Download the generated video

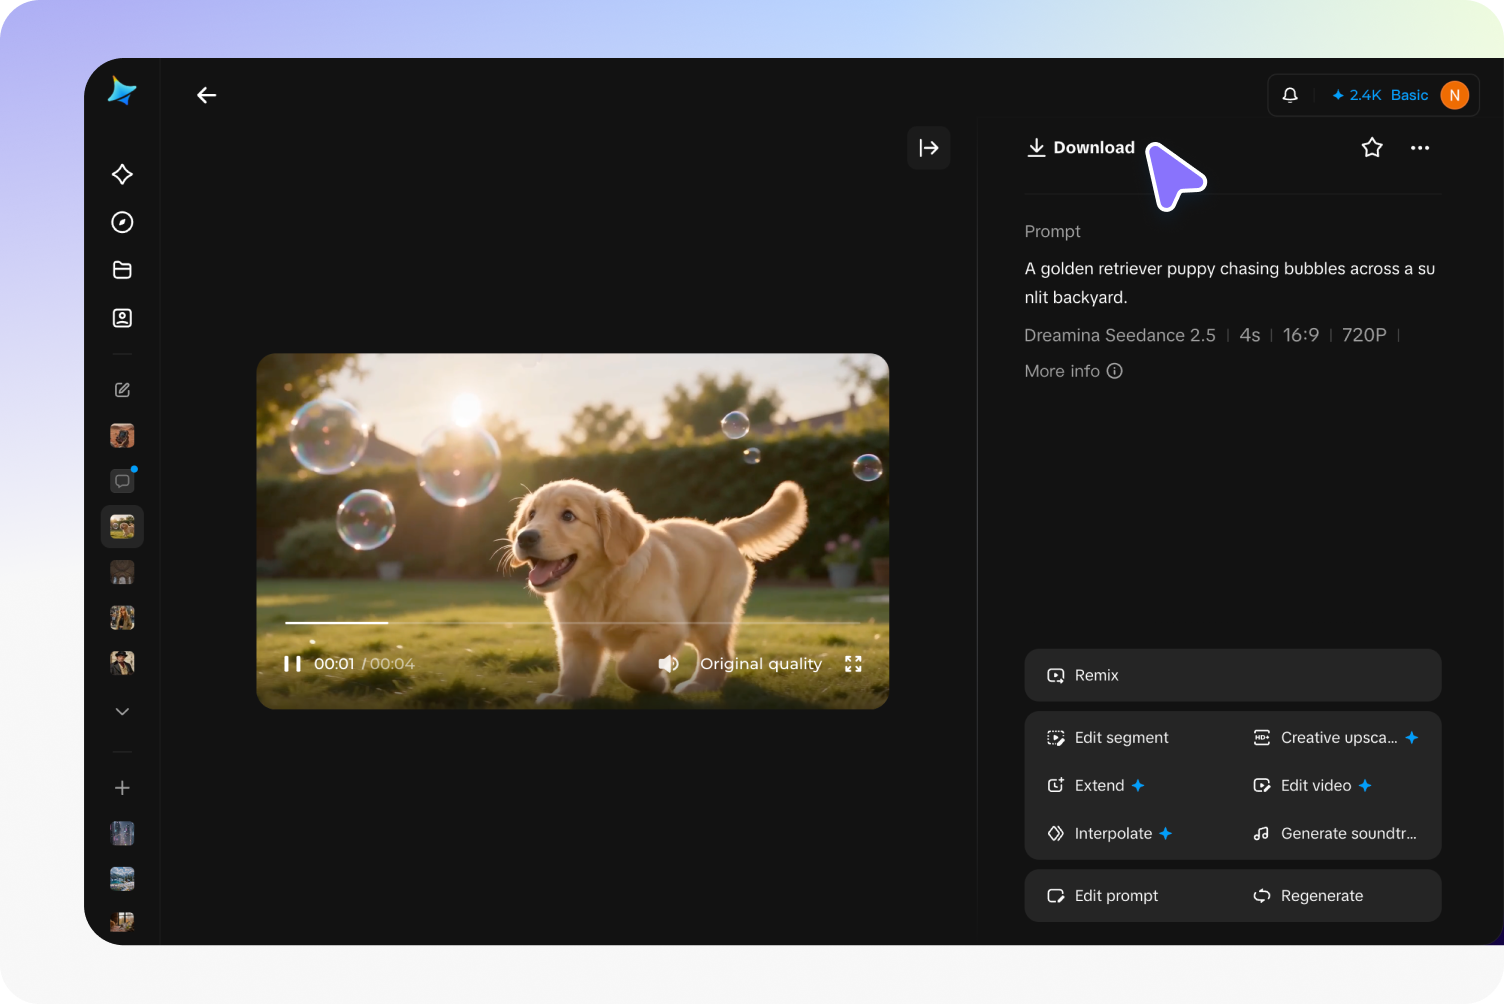tap(1081, 148)
